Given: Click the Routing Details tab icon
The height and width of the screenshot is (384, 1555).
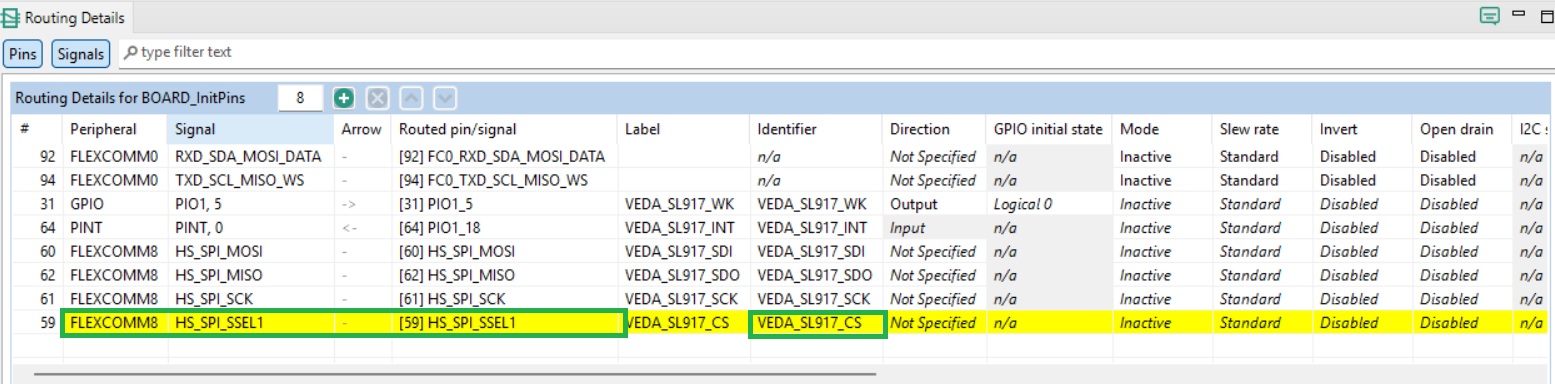Looking at the screenshot, I should pos(10,17).
